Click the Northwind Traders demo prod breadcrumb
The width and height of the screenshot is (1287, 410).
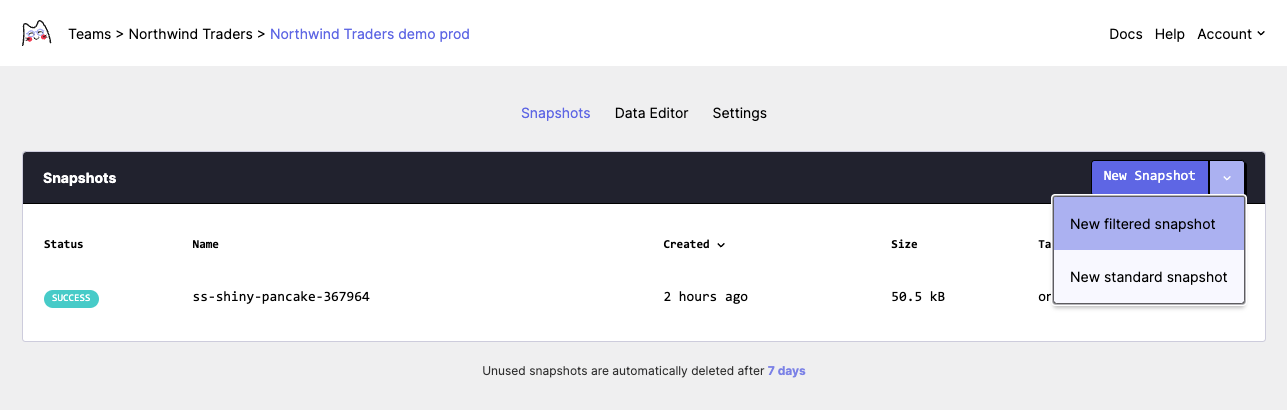[x=370, y=34]
